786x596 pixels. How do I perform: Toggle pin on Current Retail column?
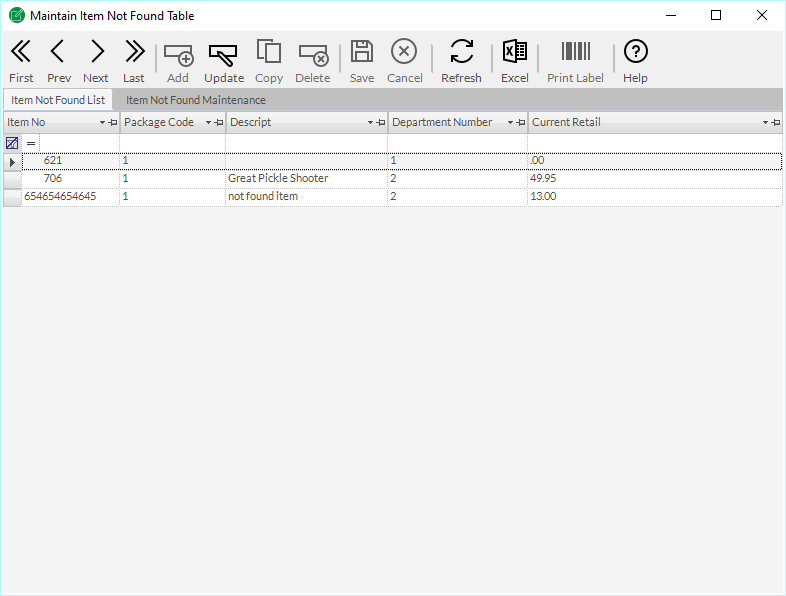coord(776,123)
